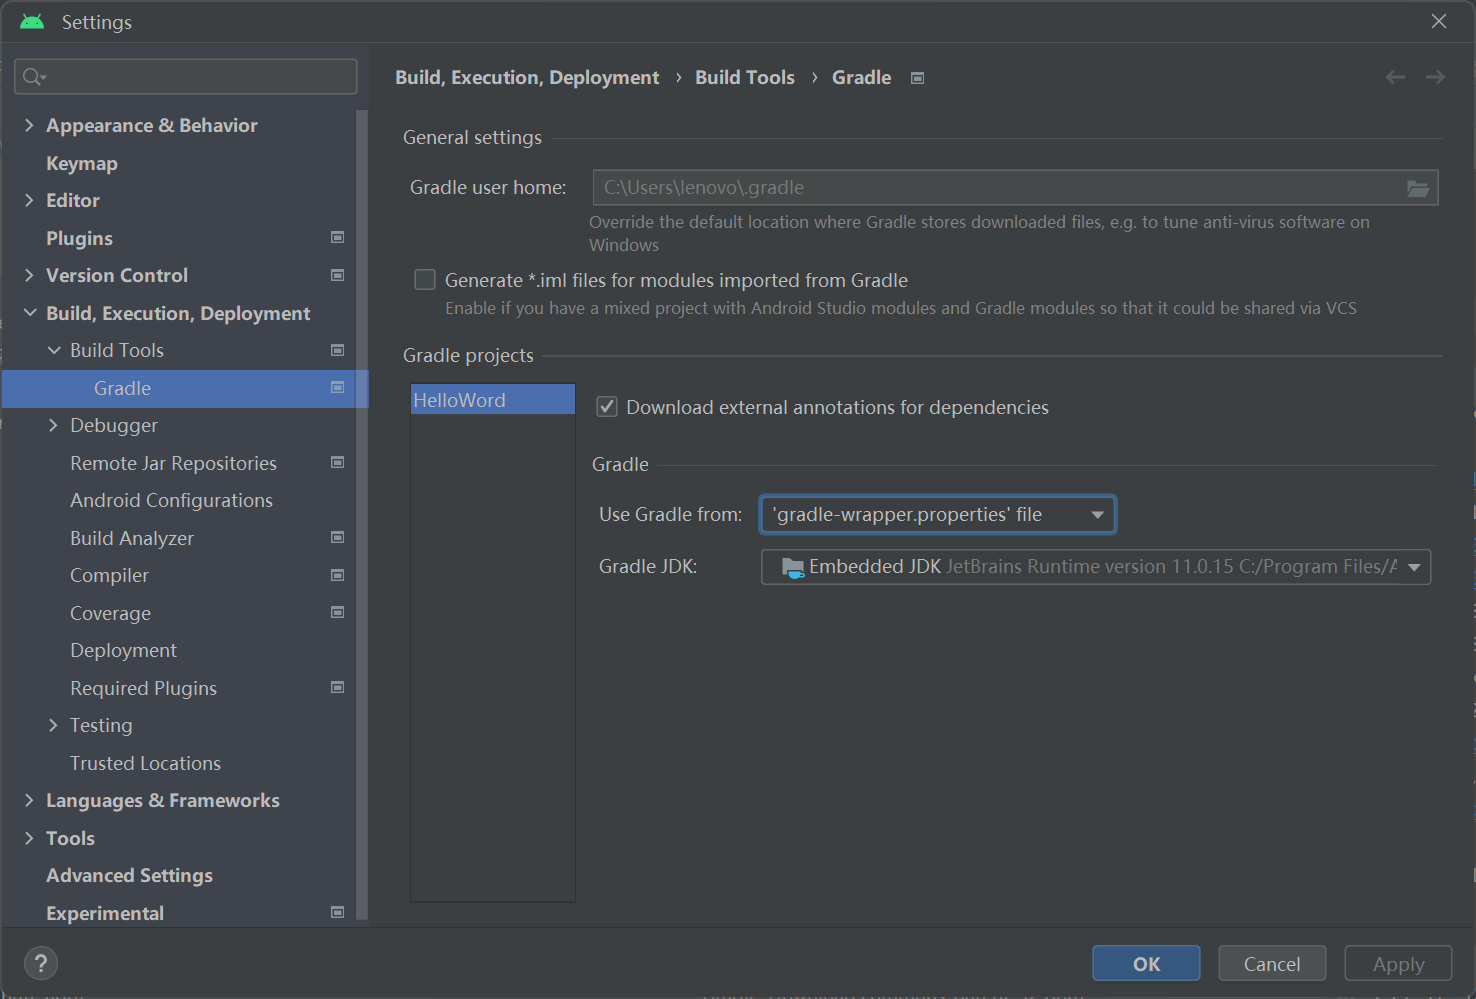
Task: Open the Coverage settings page
Action: [x=110, y=613]
